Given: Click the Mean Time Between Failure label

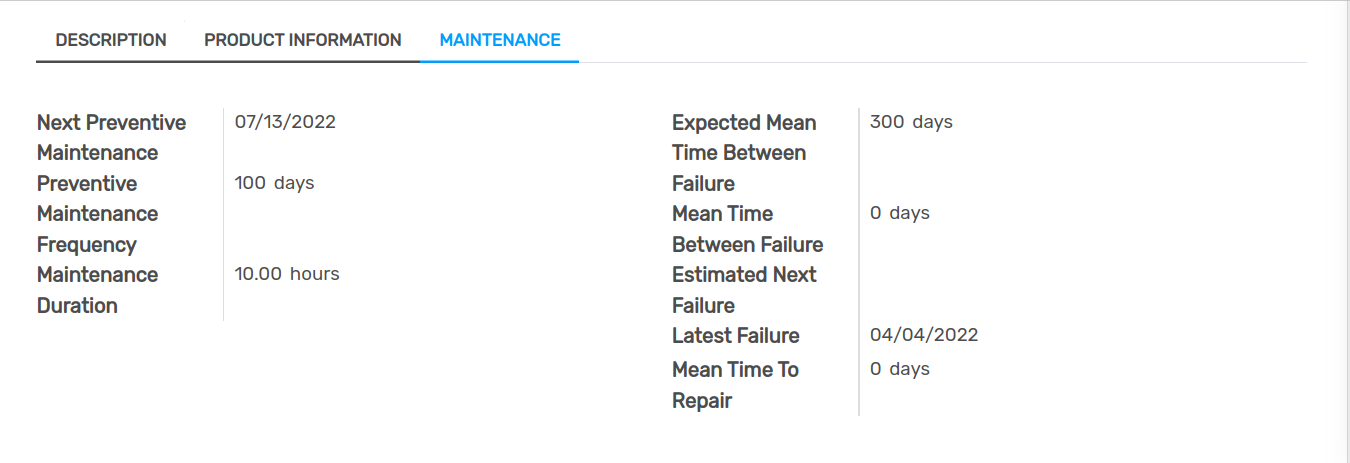Looking at the screenshot, I should (x=747, y=229).
